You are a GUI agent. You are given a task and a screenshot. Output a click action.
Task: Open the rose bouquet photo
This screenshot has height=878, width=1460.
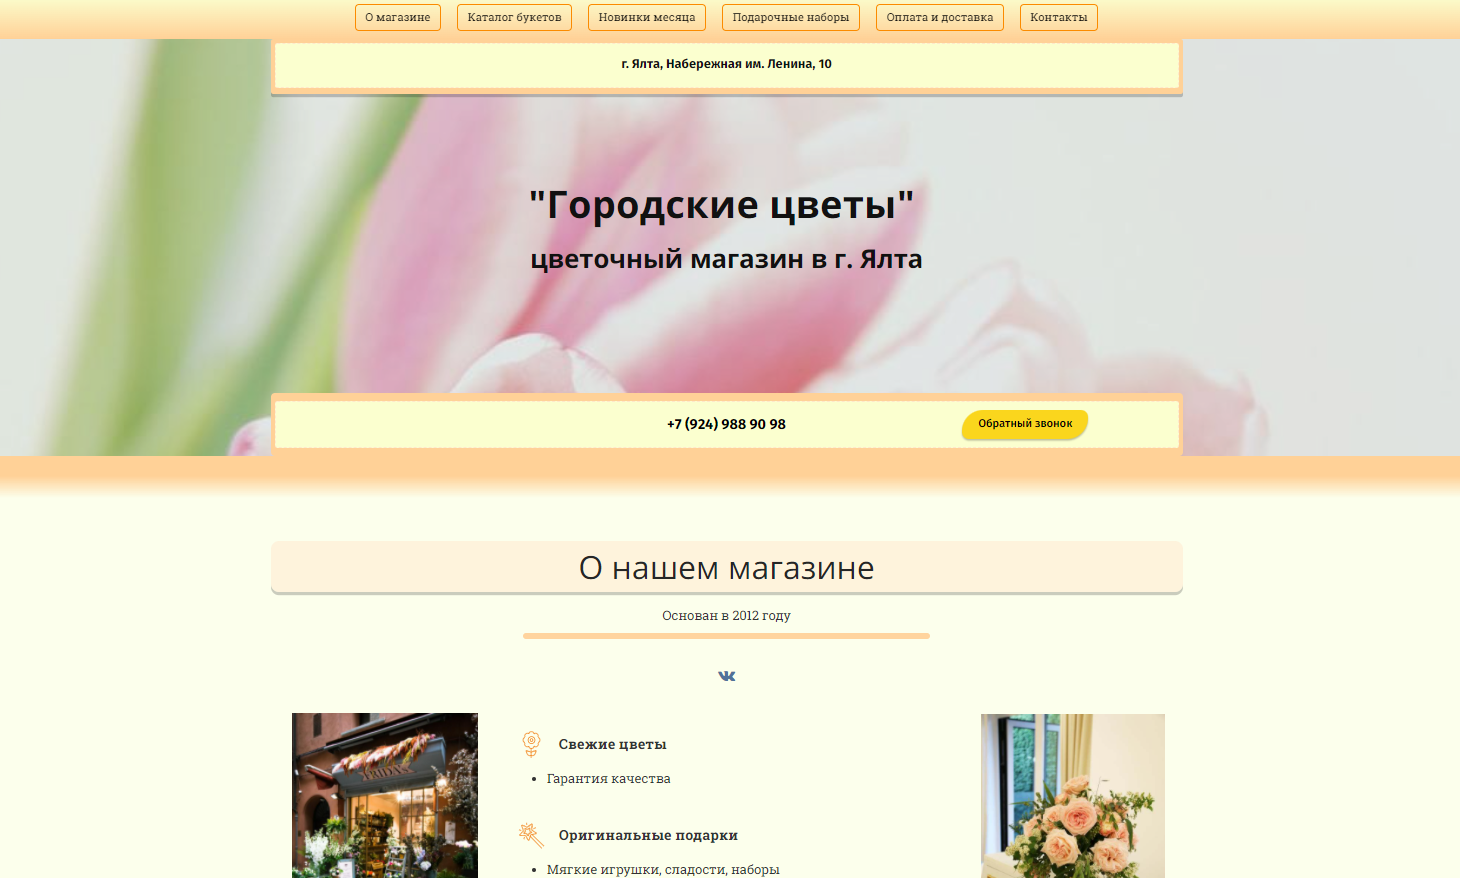[x=1072, y=796]
